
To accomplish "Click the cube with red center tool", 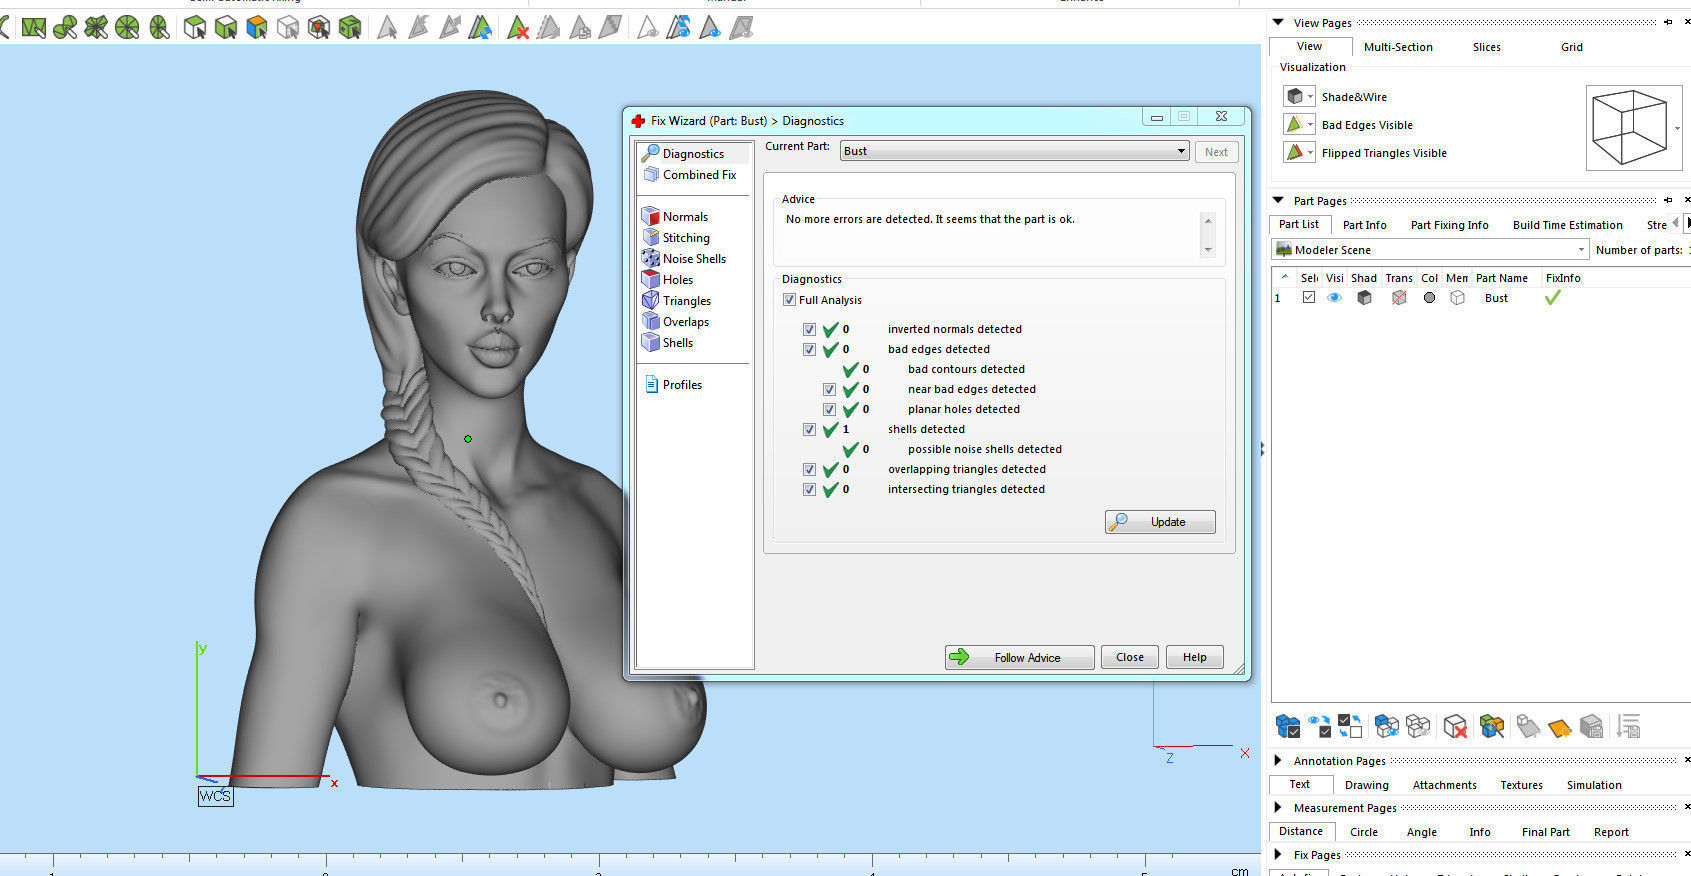I will [x=319, y=28].
